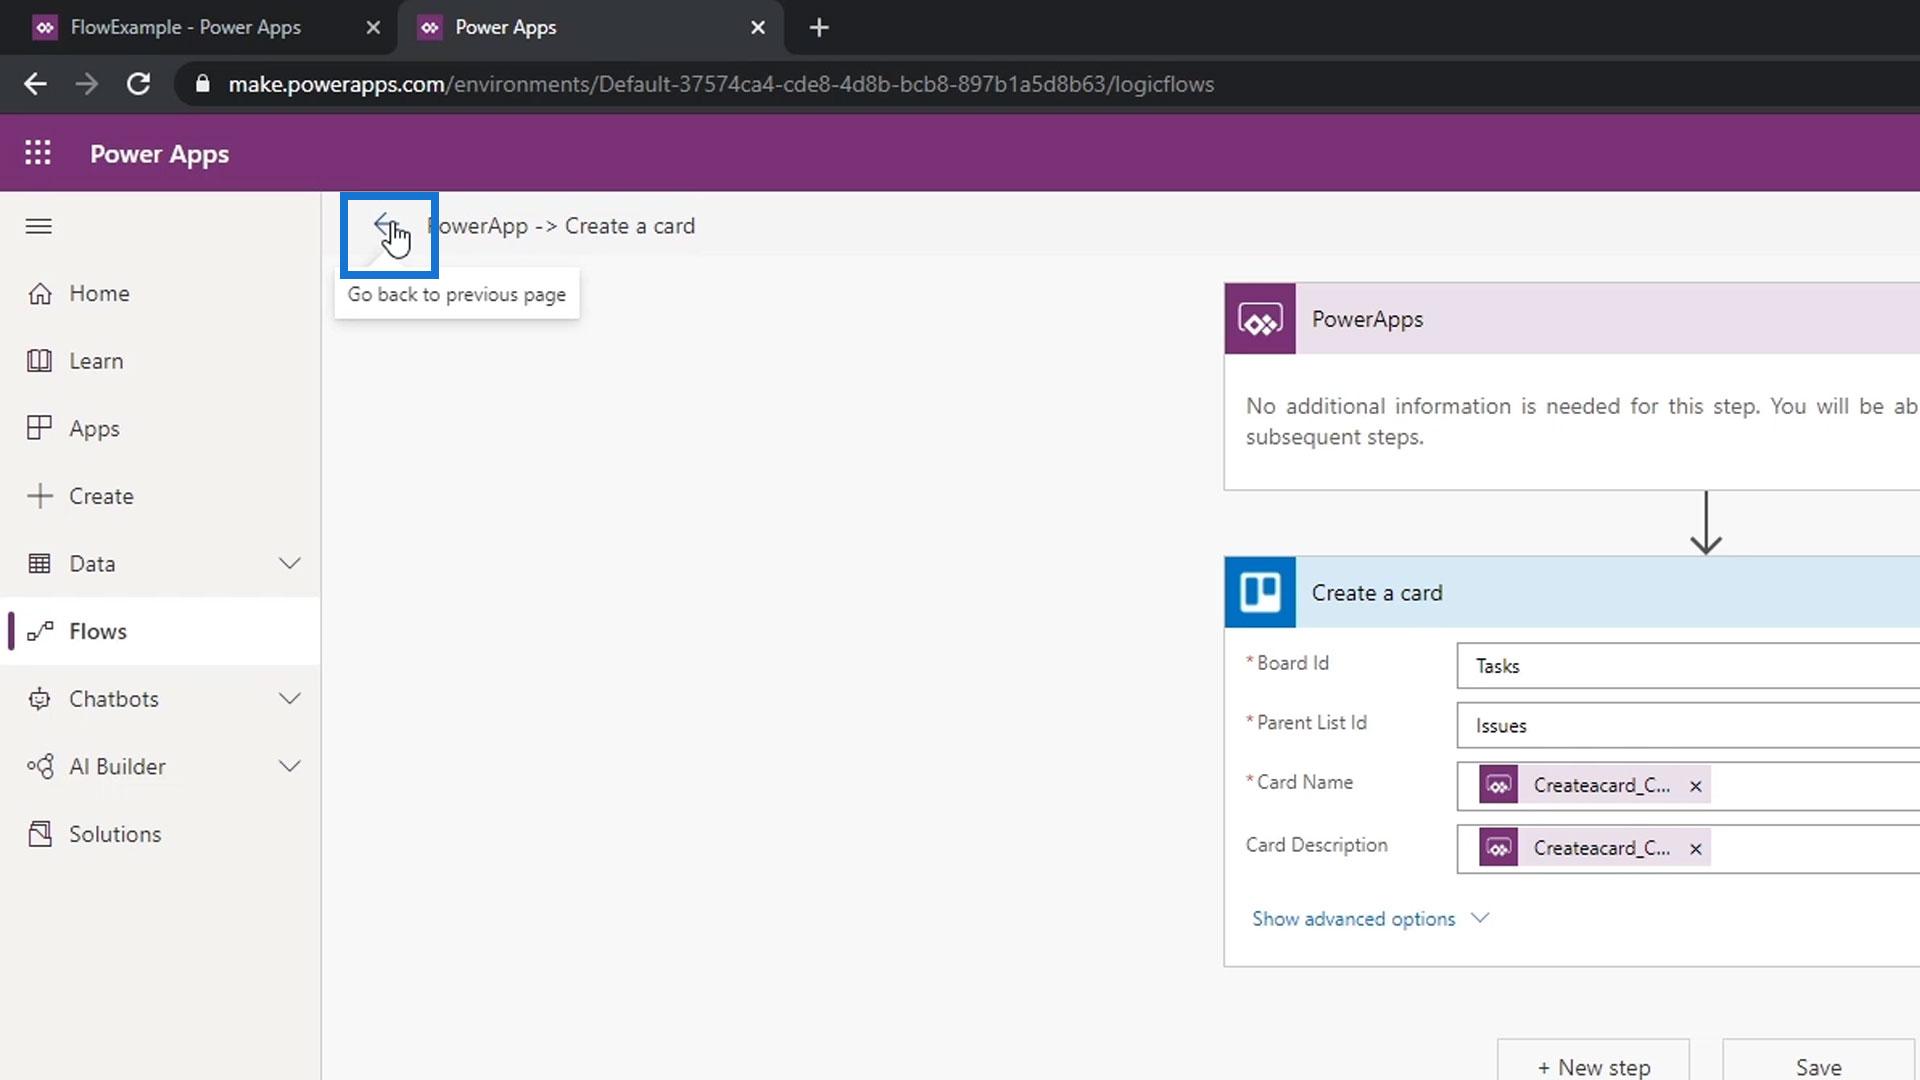Reload the browser page
The width and height of the screenshot is (1920, 1080).
point(138,84)
